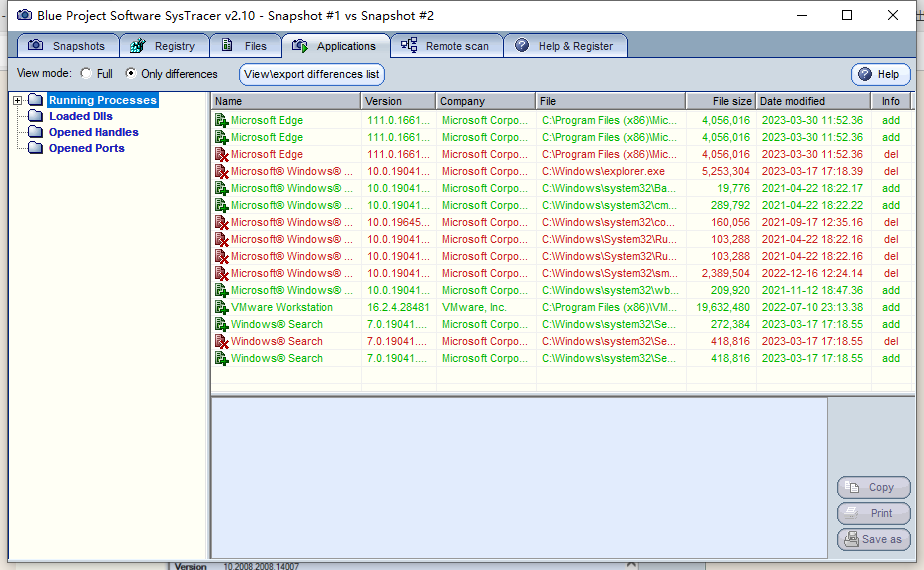Expand the Running Processes tree node
Viewport: 924px width, 570px height.
[18, 100]
